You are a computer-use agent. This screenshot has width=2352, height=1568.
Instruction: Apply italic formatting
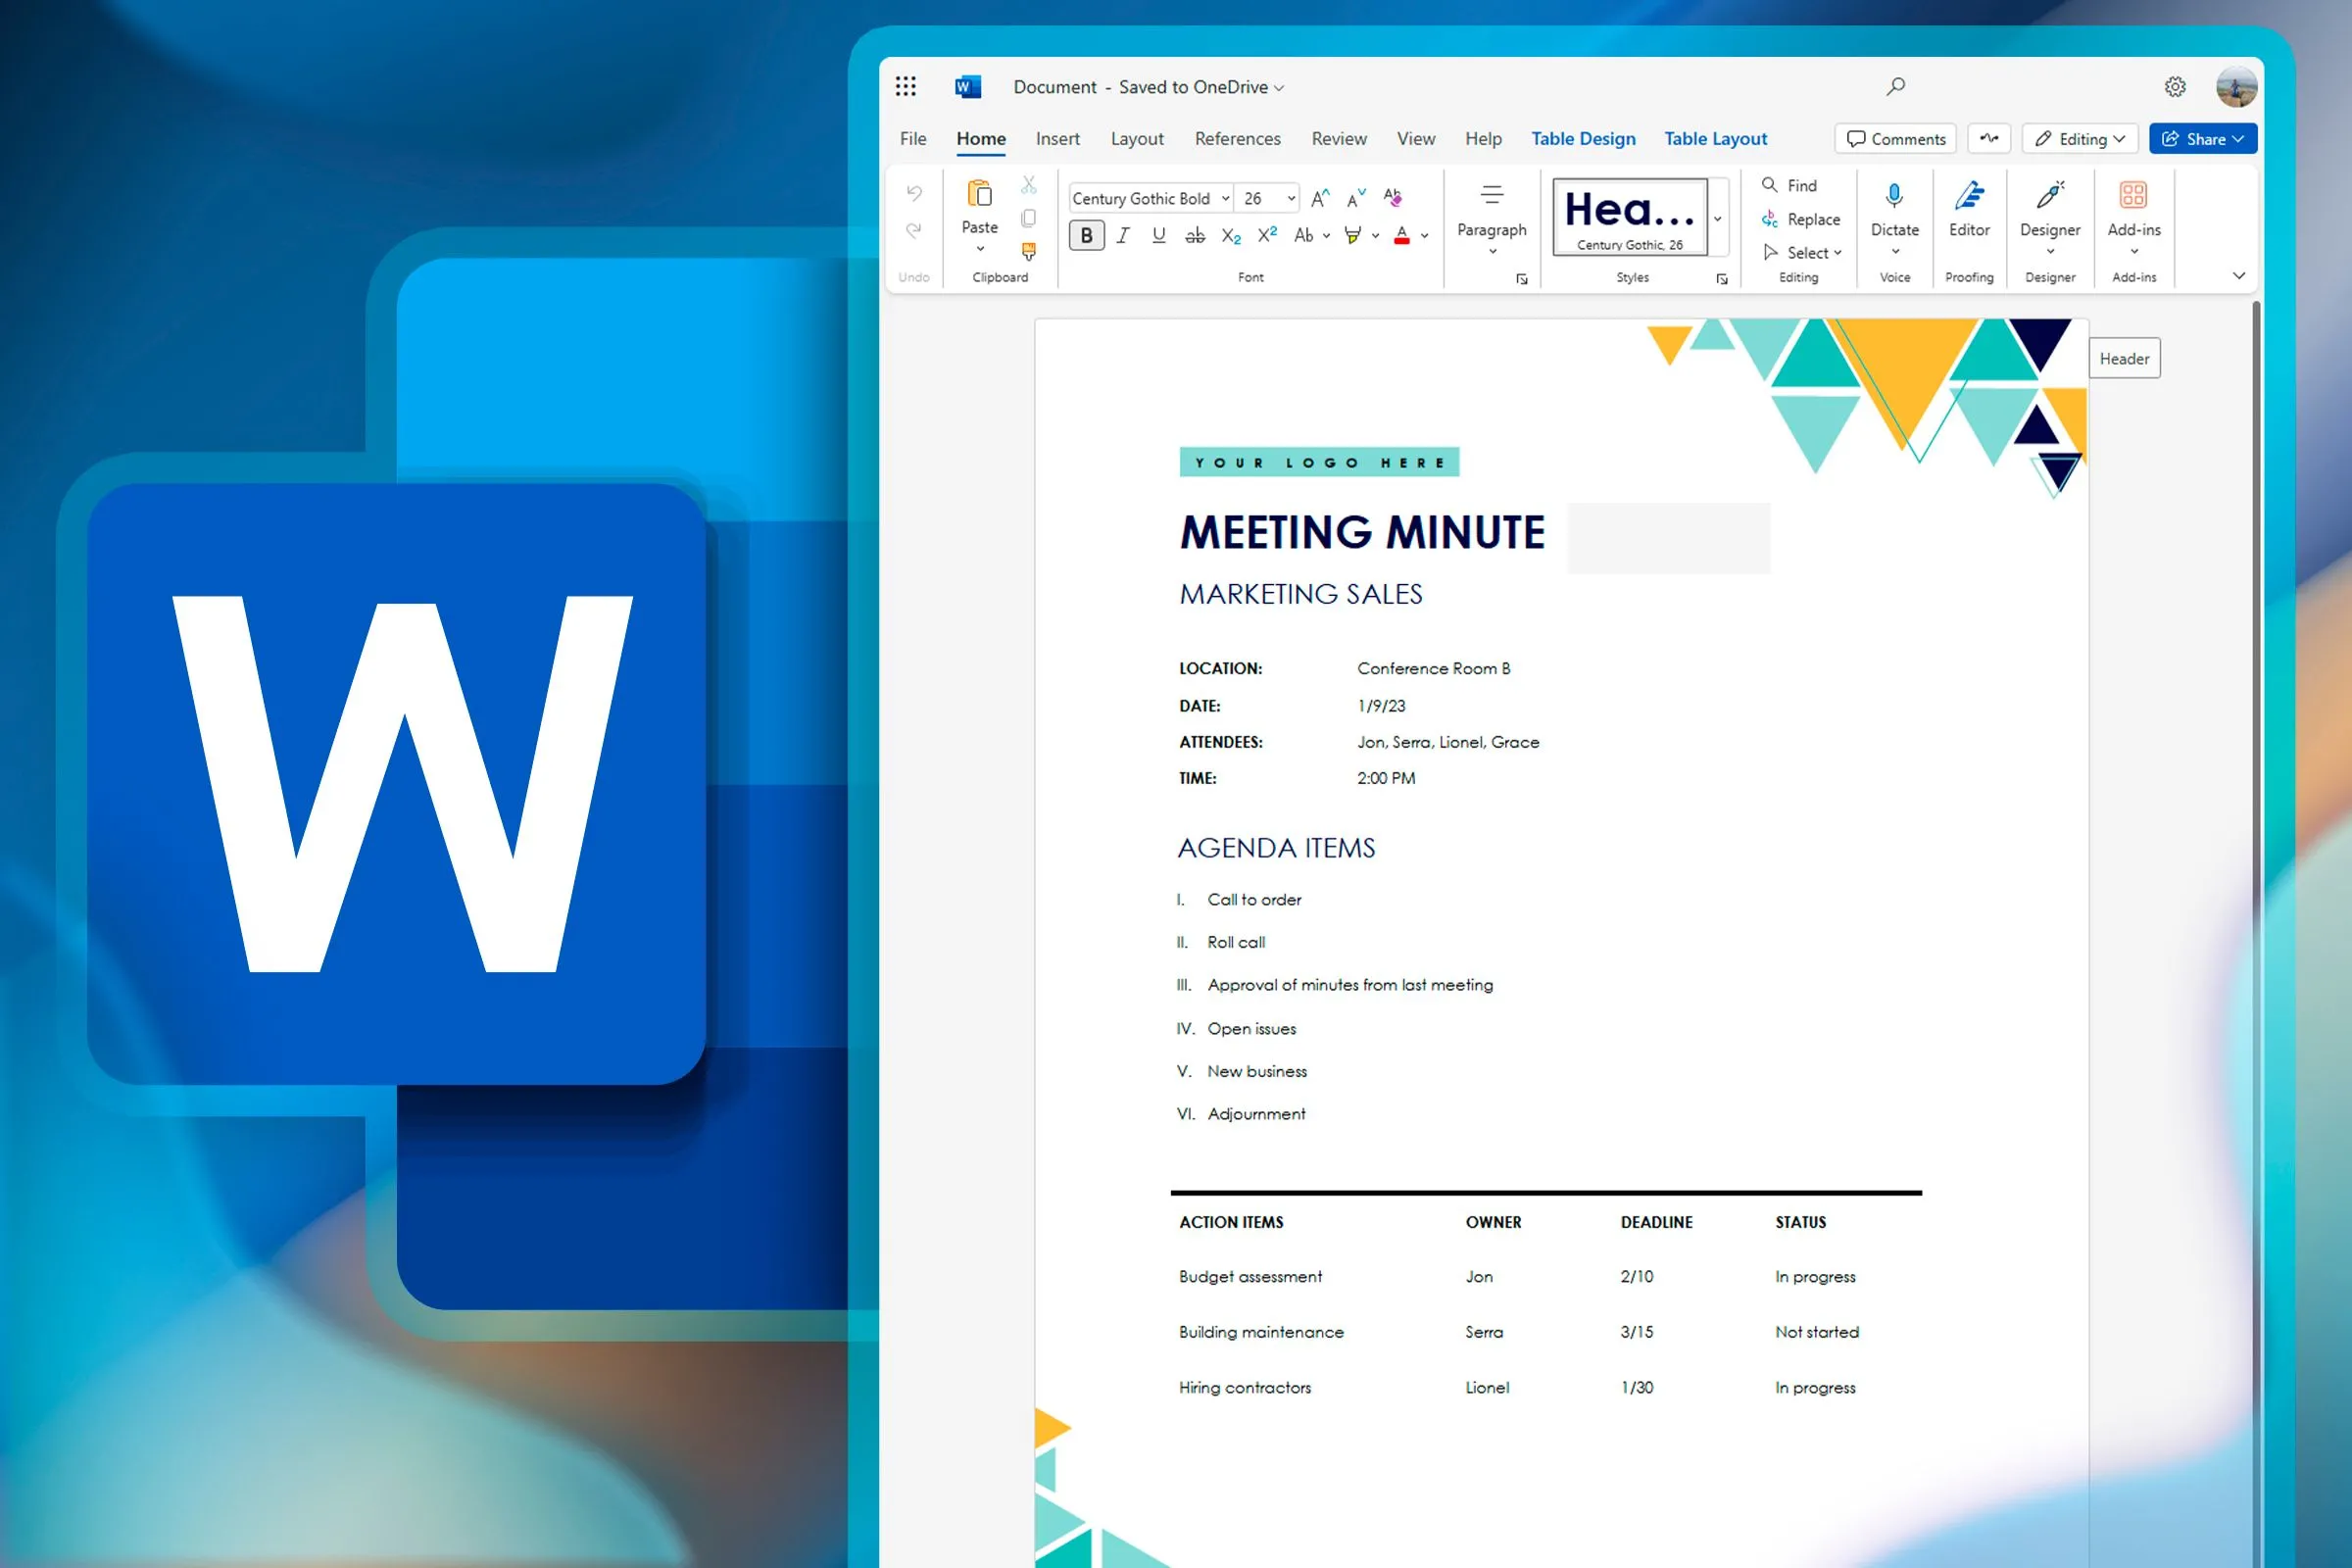[1122, 235]
